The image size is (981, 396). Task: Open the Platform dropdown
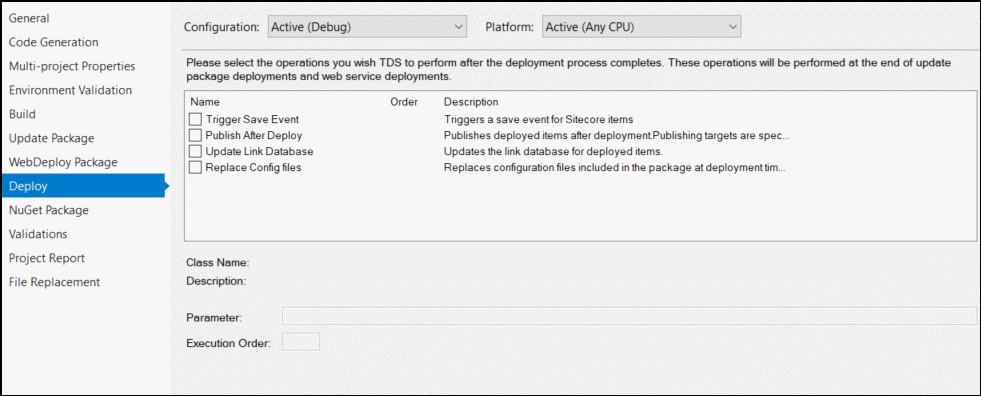point(641,27)
